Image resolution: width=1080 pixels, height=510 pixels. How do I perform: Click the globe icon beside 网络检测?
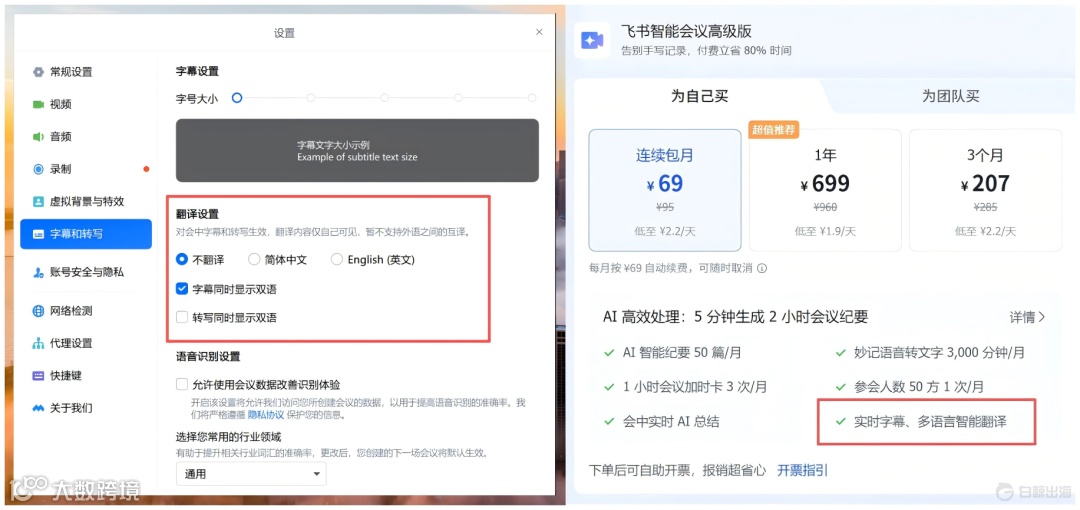click(x=39, y=311)
